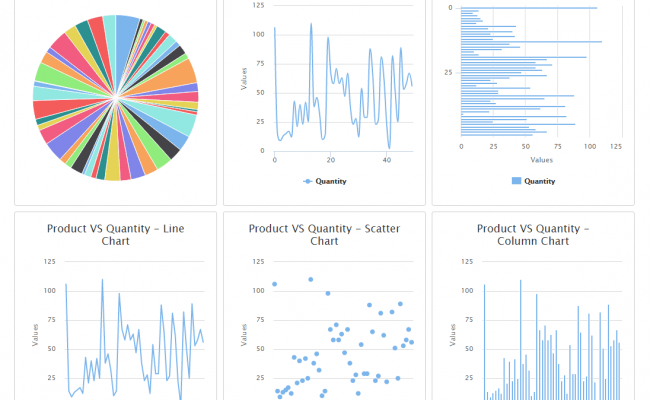This screenshot has height=400, width=650.
Task: Select the Product VS Quantity – Scatter Chart title
Action: tap(324, 235)
